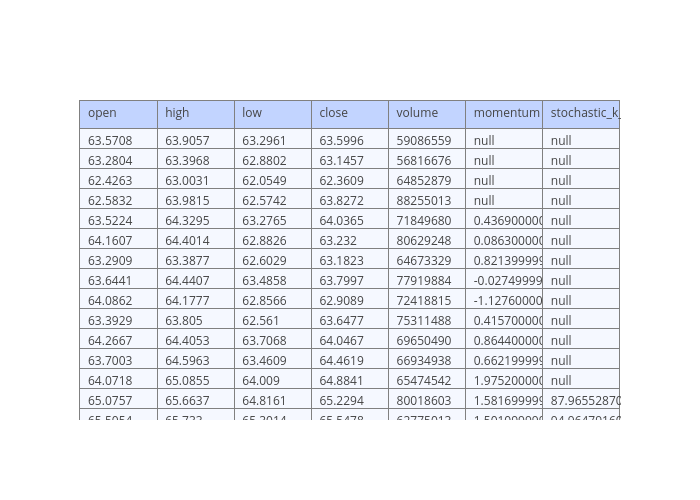The height and width of the screenshot is (500, 700).
Task: Click the close value 62.3609 cell
Action: [349, 181]
